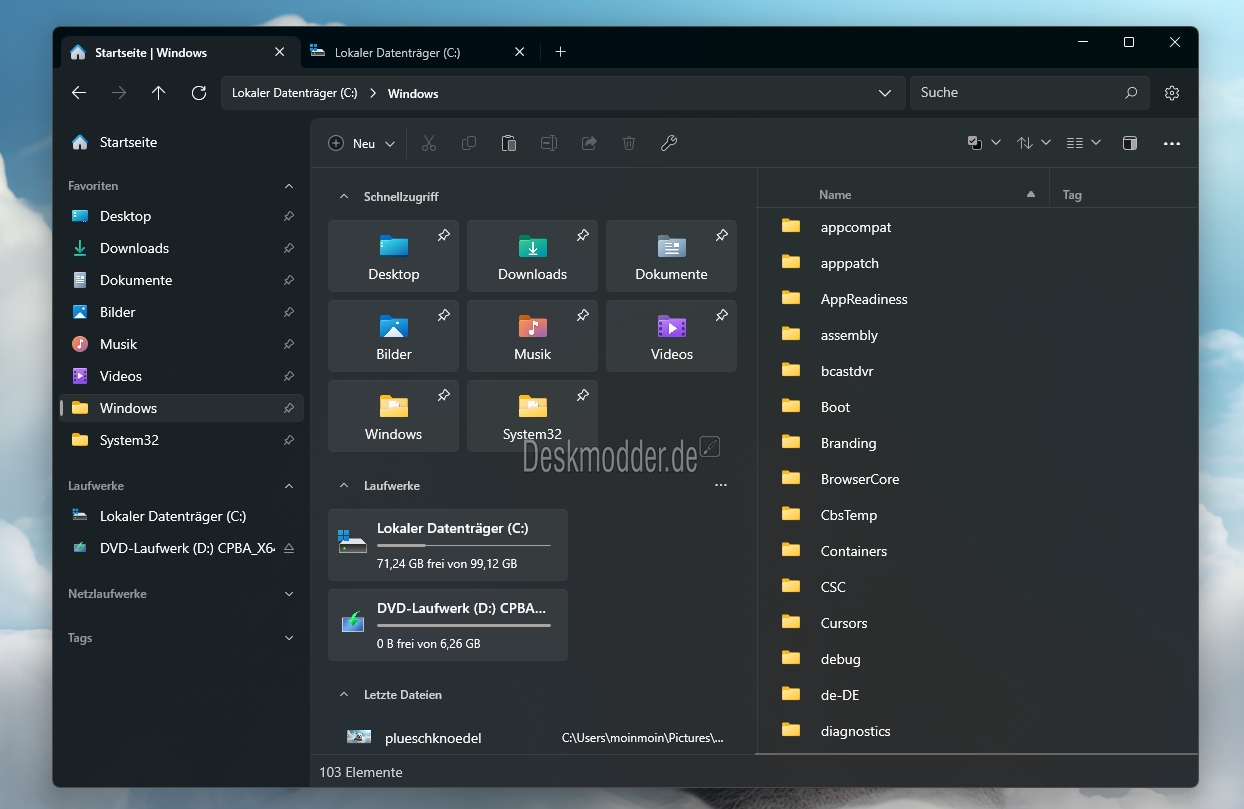This screenshot has height=809, width=1244.
Task: Click the Cut scissors icon in toolbar
Action: point(429,143)
